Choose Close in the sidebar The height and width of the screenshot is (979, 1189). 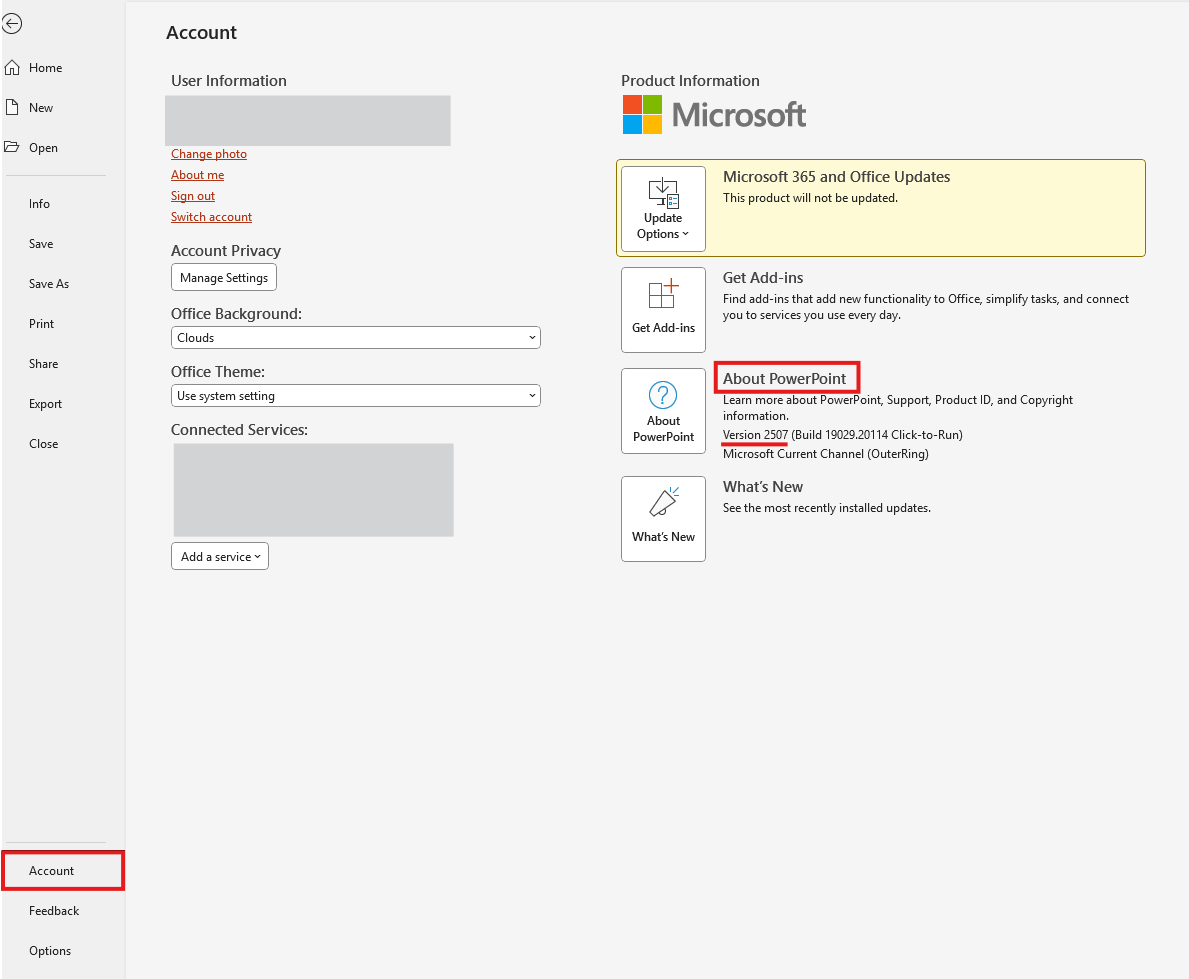click(x=43, y=444)
